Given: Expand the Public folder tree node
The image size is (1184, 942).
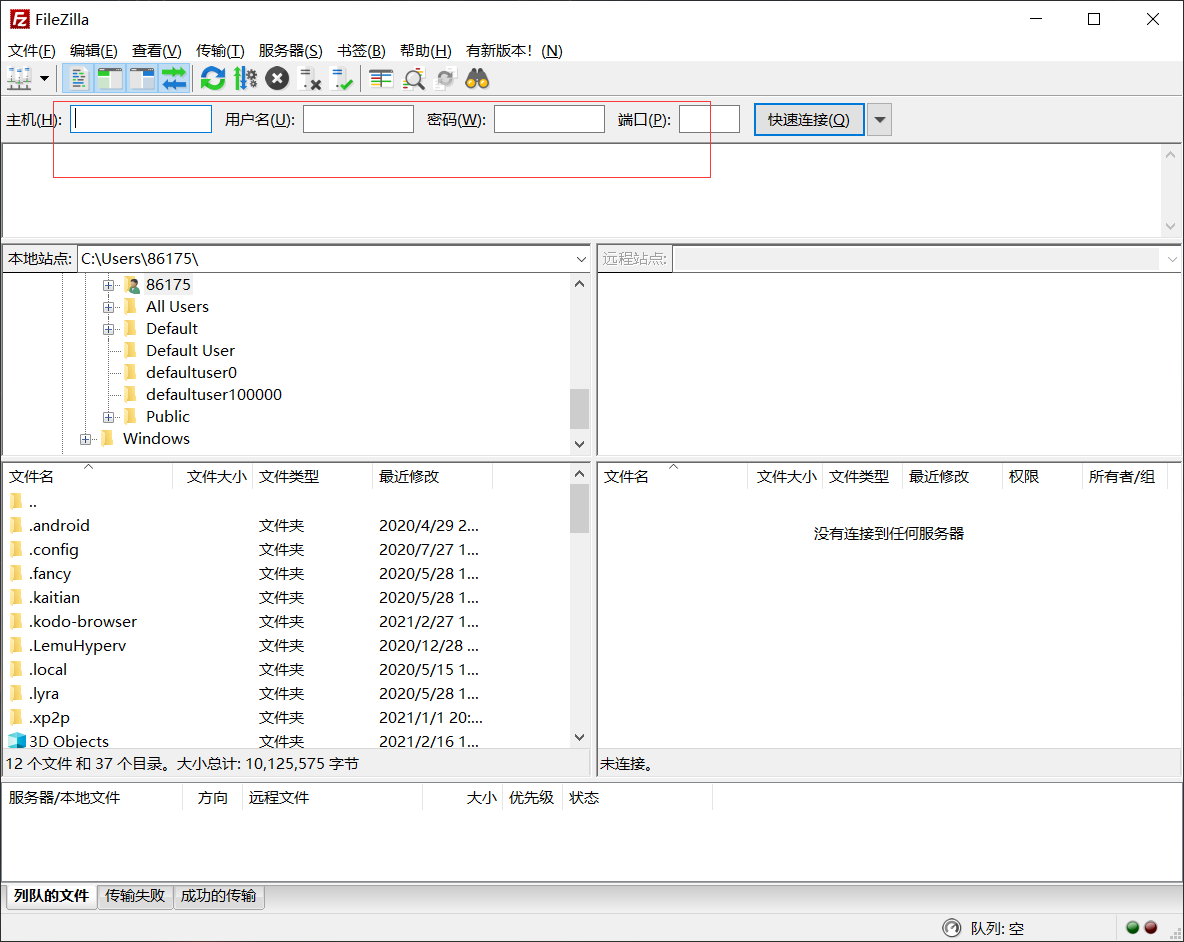Looking at the screenshot, I should pos(109,417).
